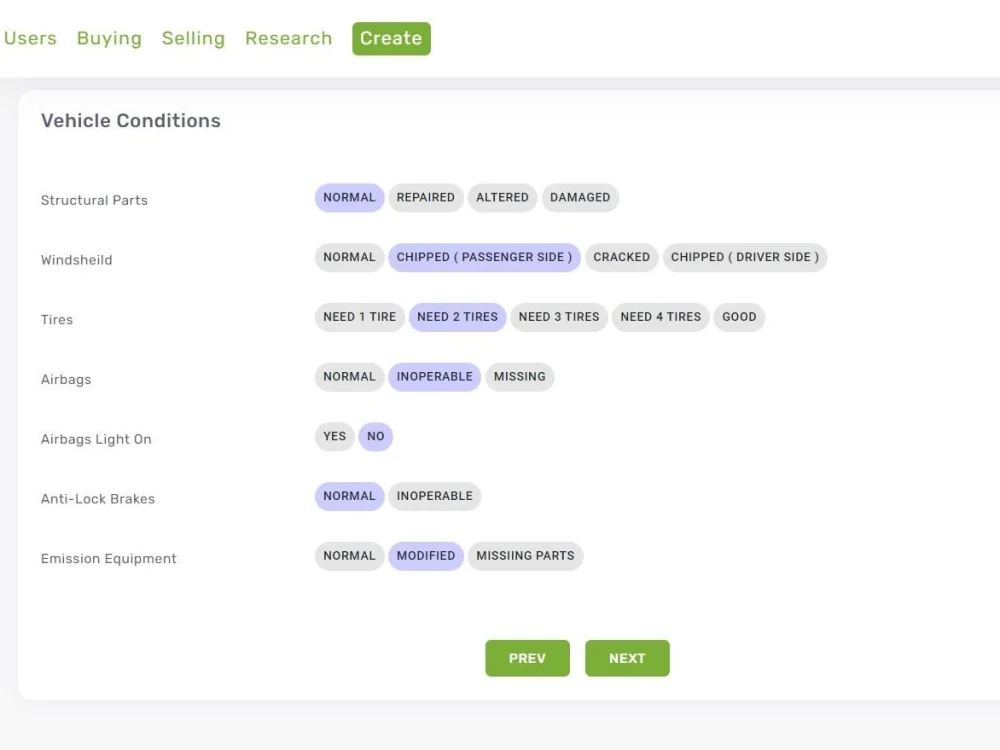Mark Airbags as MISSING
1000x750 pixels.
(520, 377)
